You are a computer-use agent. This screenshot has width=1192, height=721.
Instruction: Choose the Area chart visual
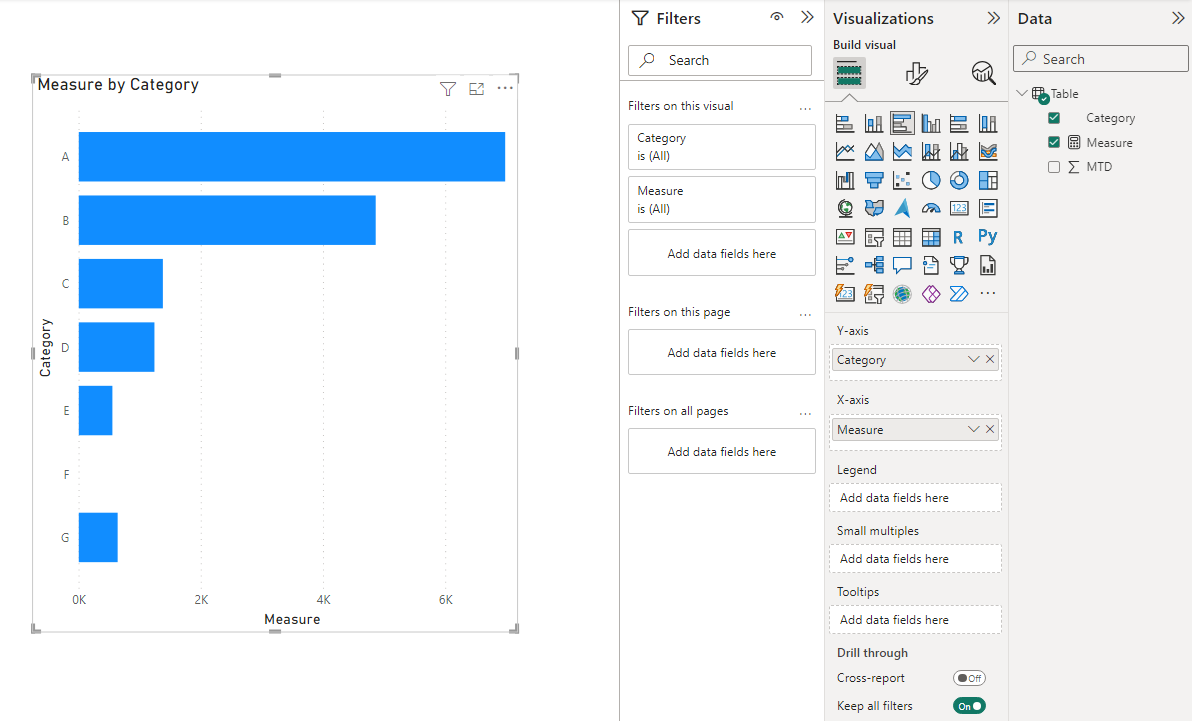point(873,151)
